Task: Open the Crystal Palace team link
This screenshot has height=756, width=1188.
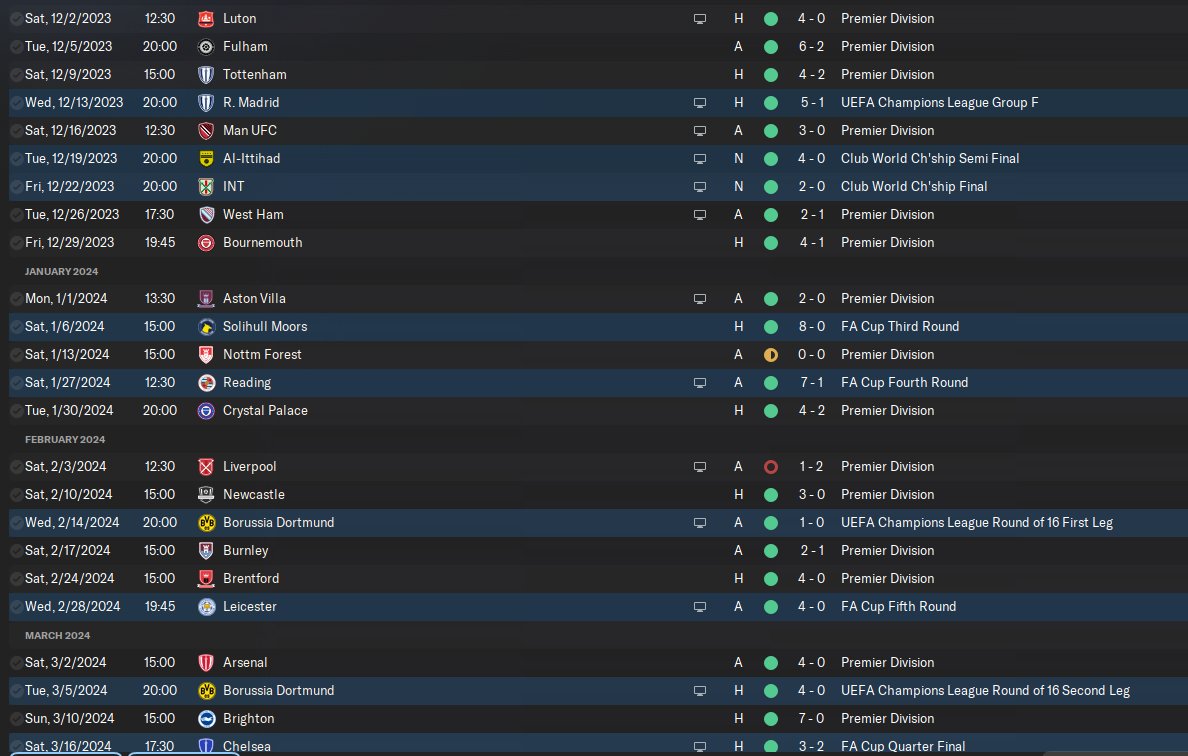Action: click(x=265, y=410)
